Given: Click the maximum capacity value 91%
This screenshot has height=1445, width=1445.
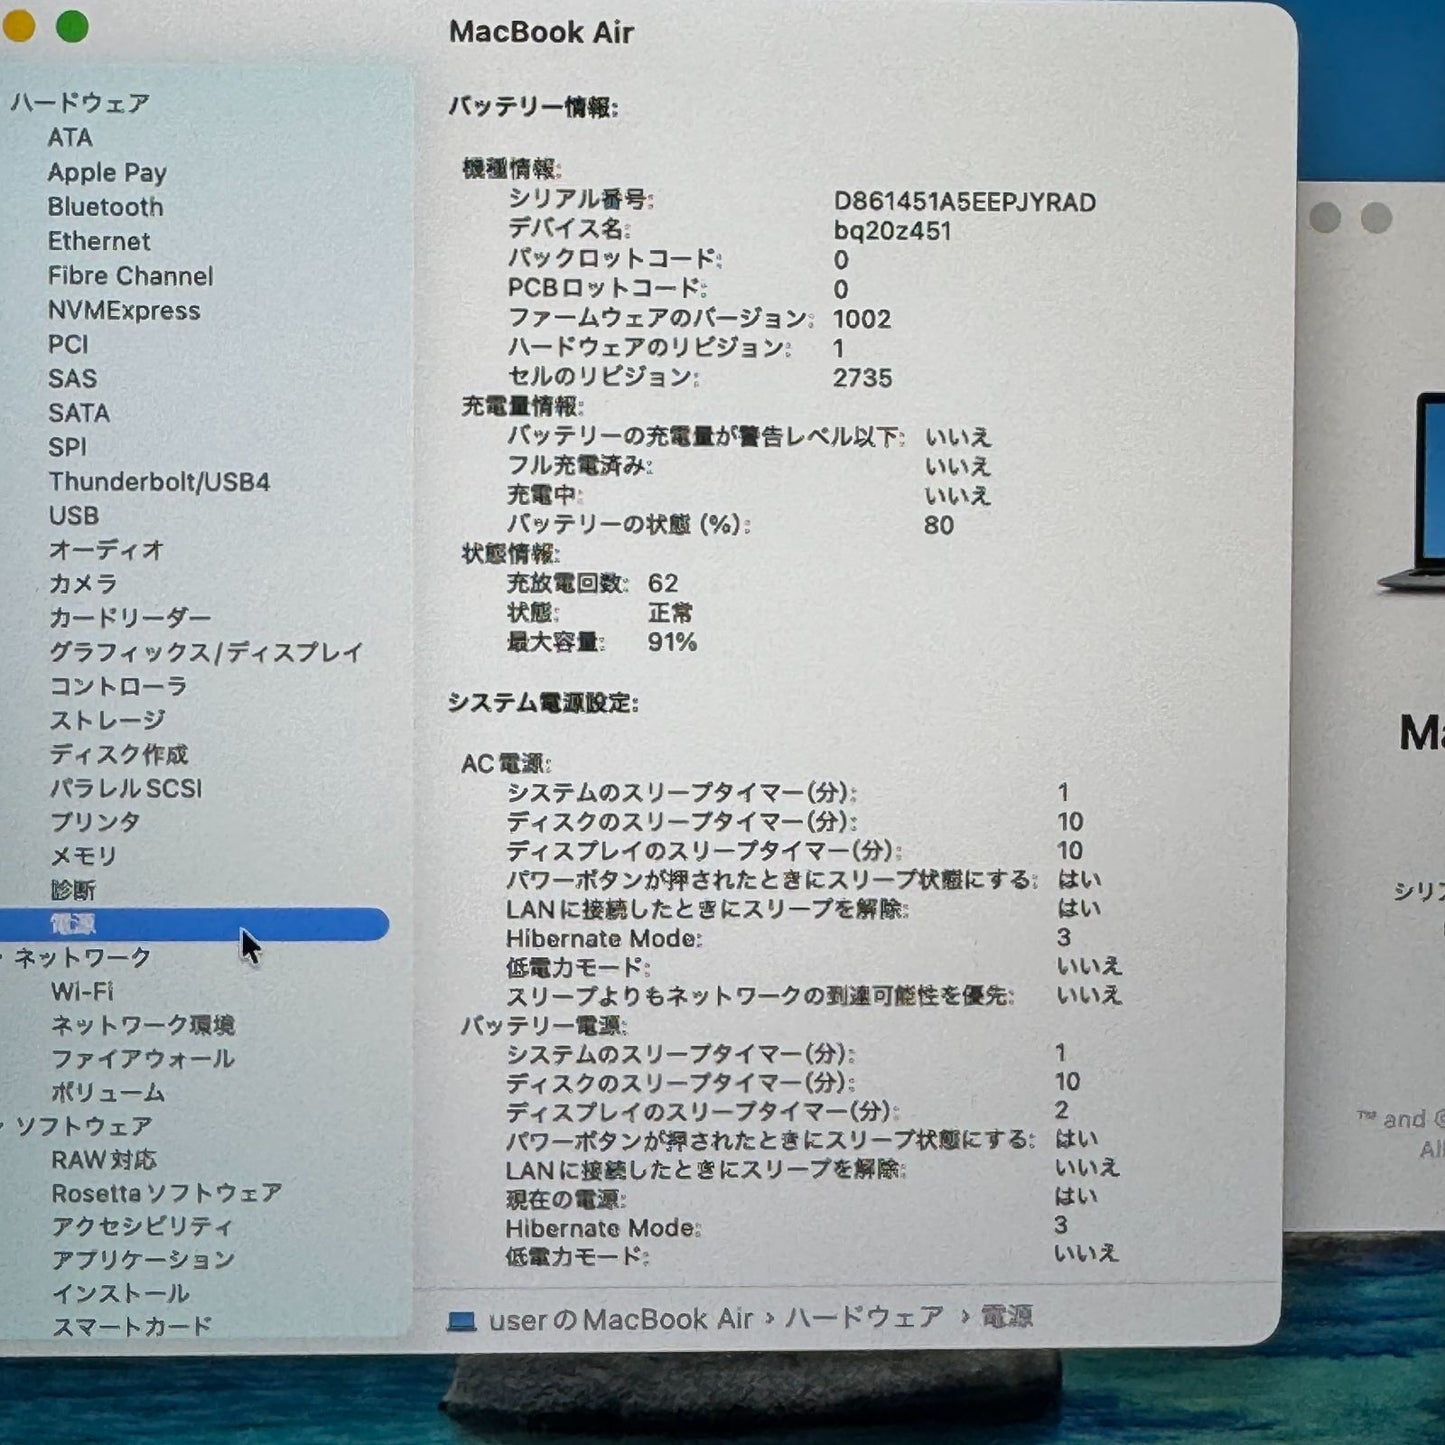Looking at the screenshot, I should (672, 641).
